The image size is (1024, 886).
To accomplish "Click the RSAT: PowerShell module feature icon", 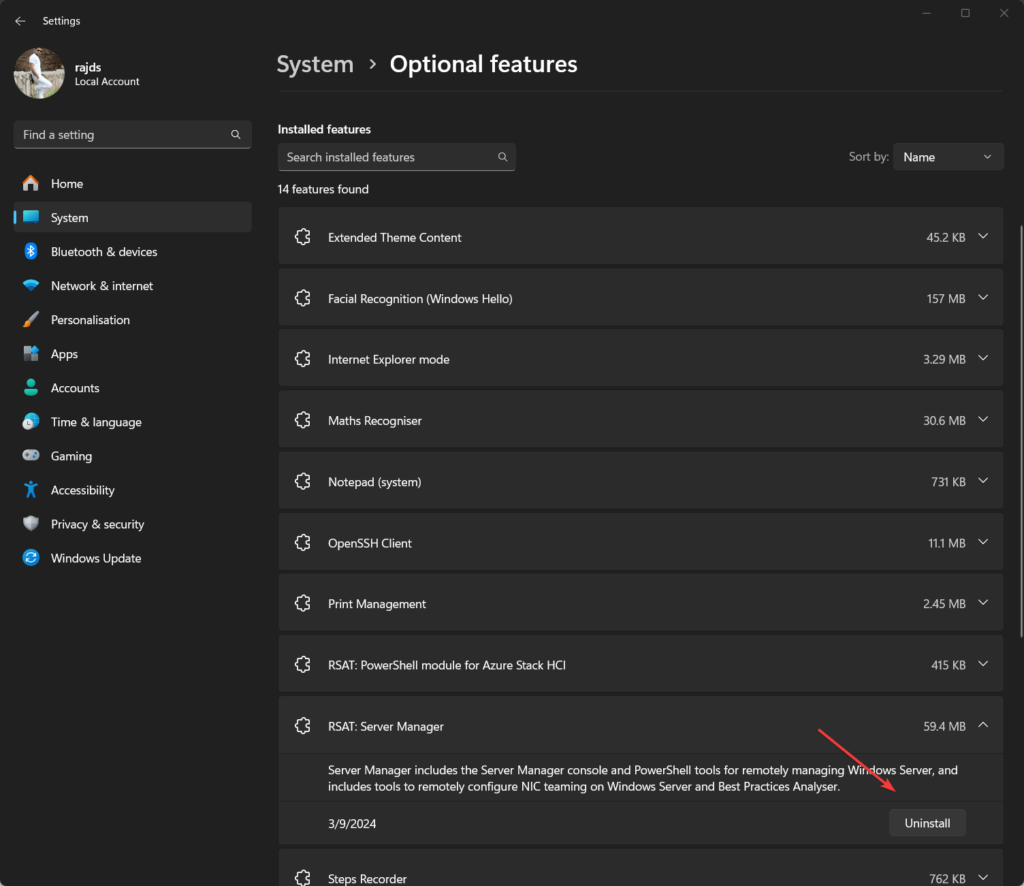I will click(x=302, y=665).
